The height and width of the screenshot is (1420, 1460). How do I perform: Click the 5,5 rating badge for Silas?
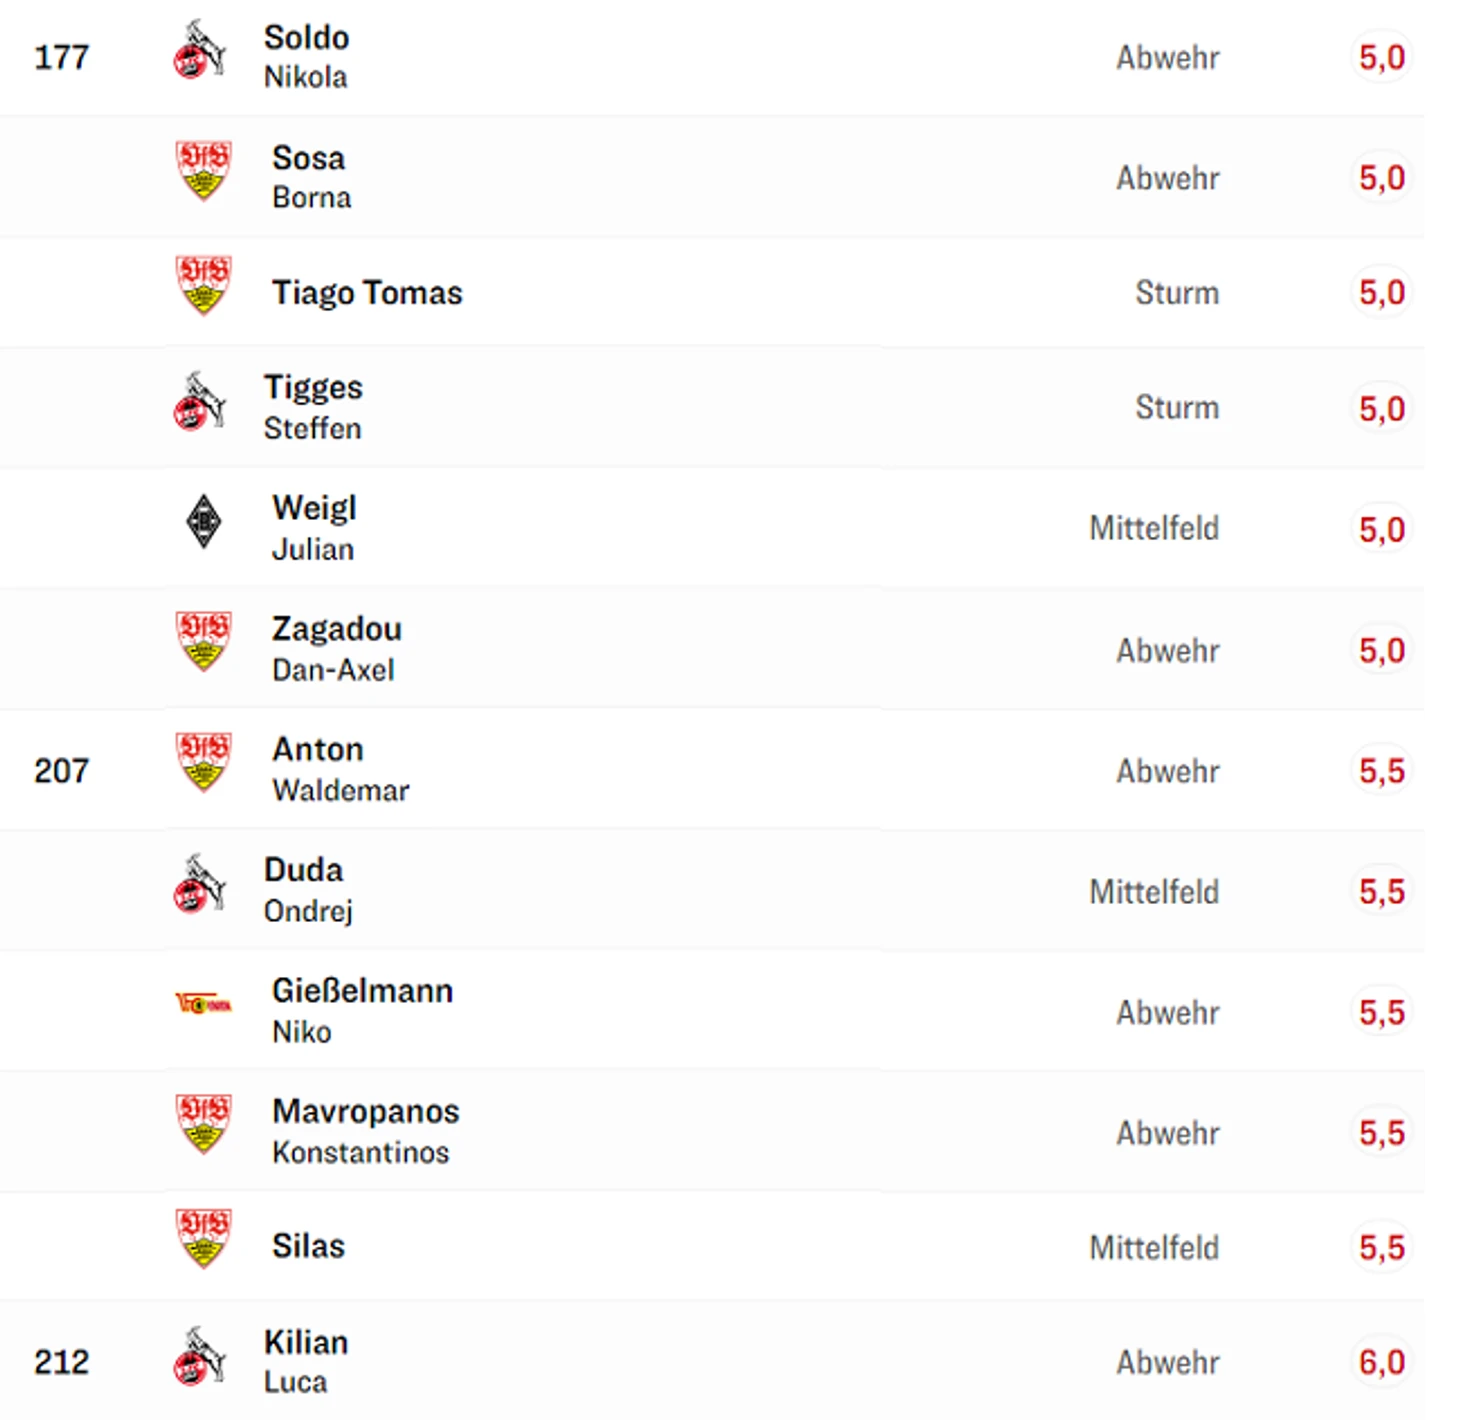click(x=1381, y=1247)
